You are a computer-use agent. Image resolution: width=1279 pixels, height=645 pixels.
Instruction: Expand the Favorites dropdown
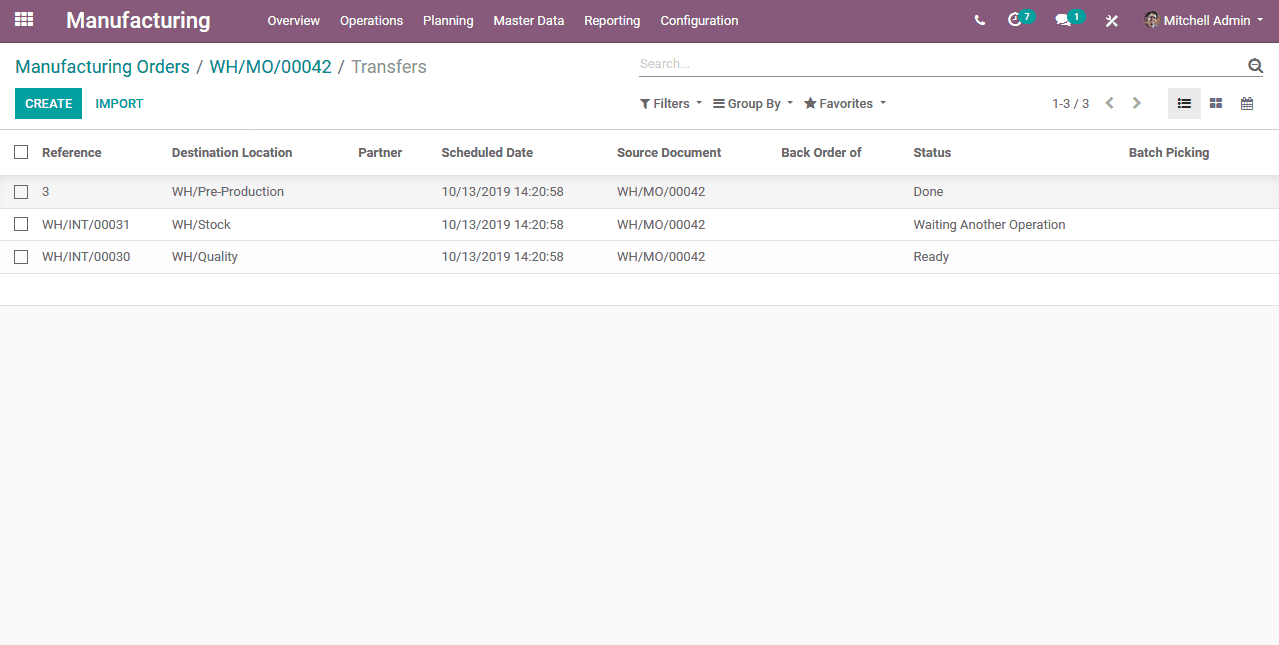tap(845, 104)
